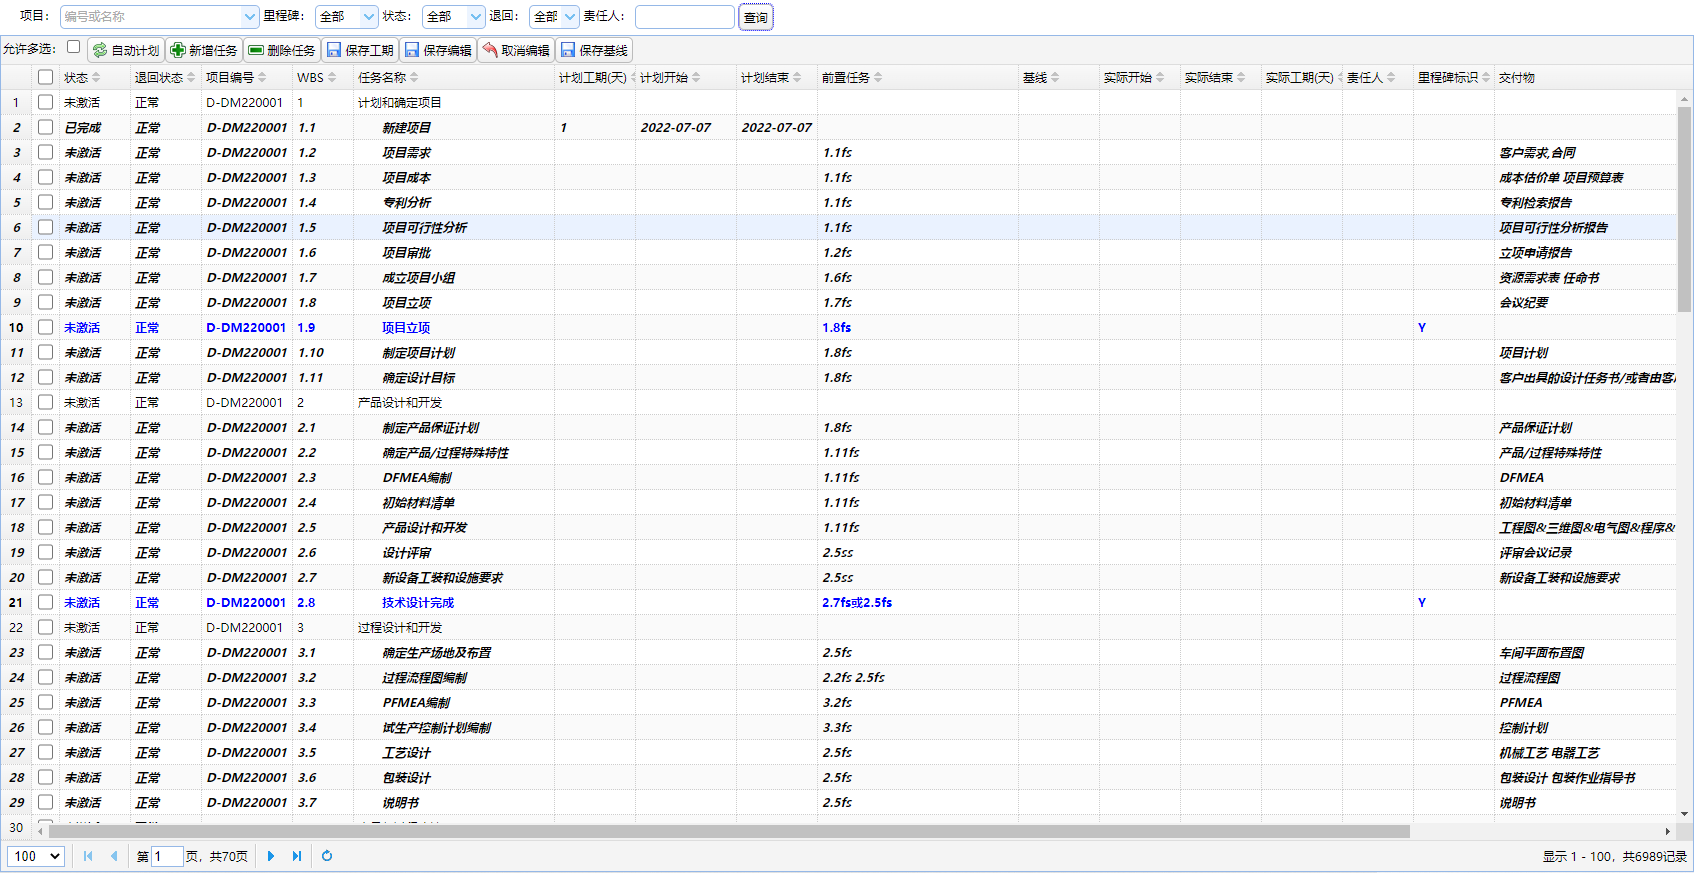This screenshot has height=873, width=1694.
Task: Click the 车间平面布置图 deliverable cell
Action: point(1585,652)
